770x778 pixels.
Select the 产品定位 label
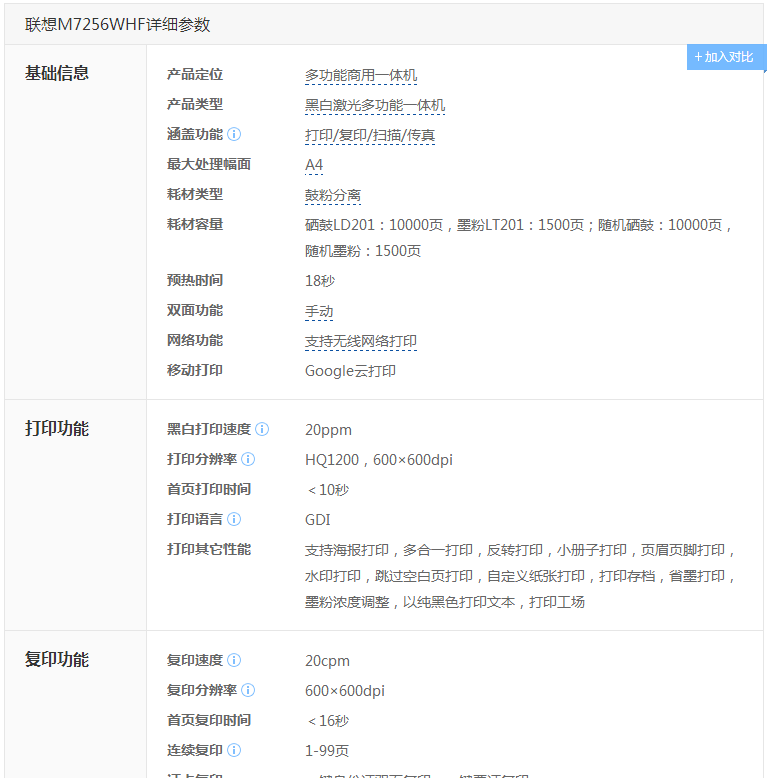(x=195, y=74)
